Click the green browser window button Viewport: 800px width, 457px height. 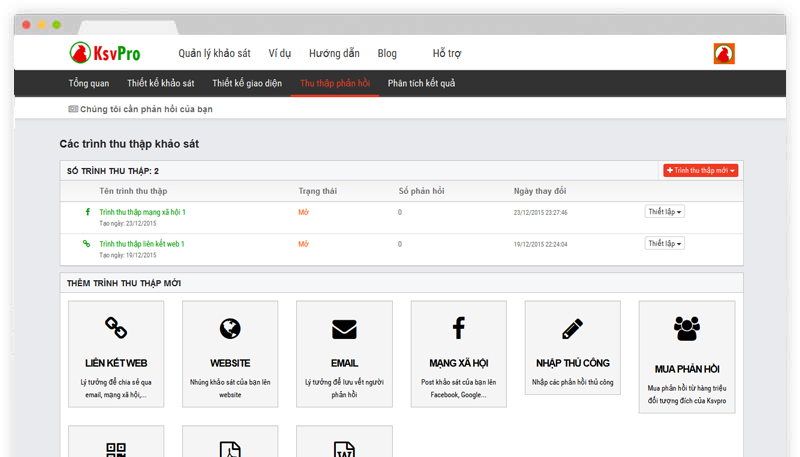[x=57, y=24]
